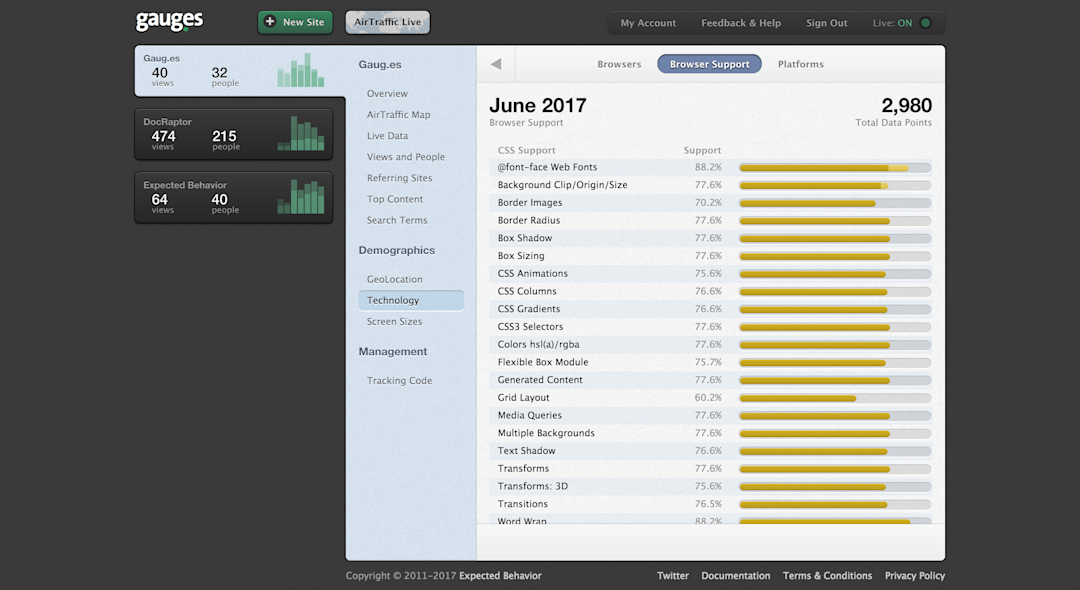
Task: Open the Gaug.es bar chart thumbnail
Action: coord(300,70)
